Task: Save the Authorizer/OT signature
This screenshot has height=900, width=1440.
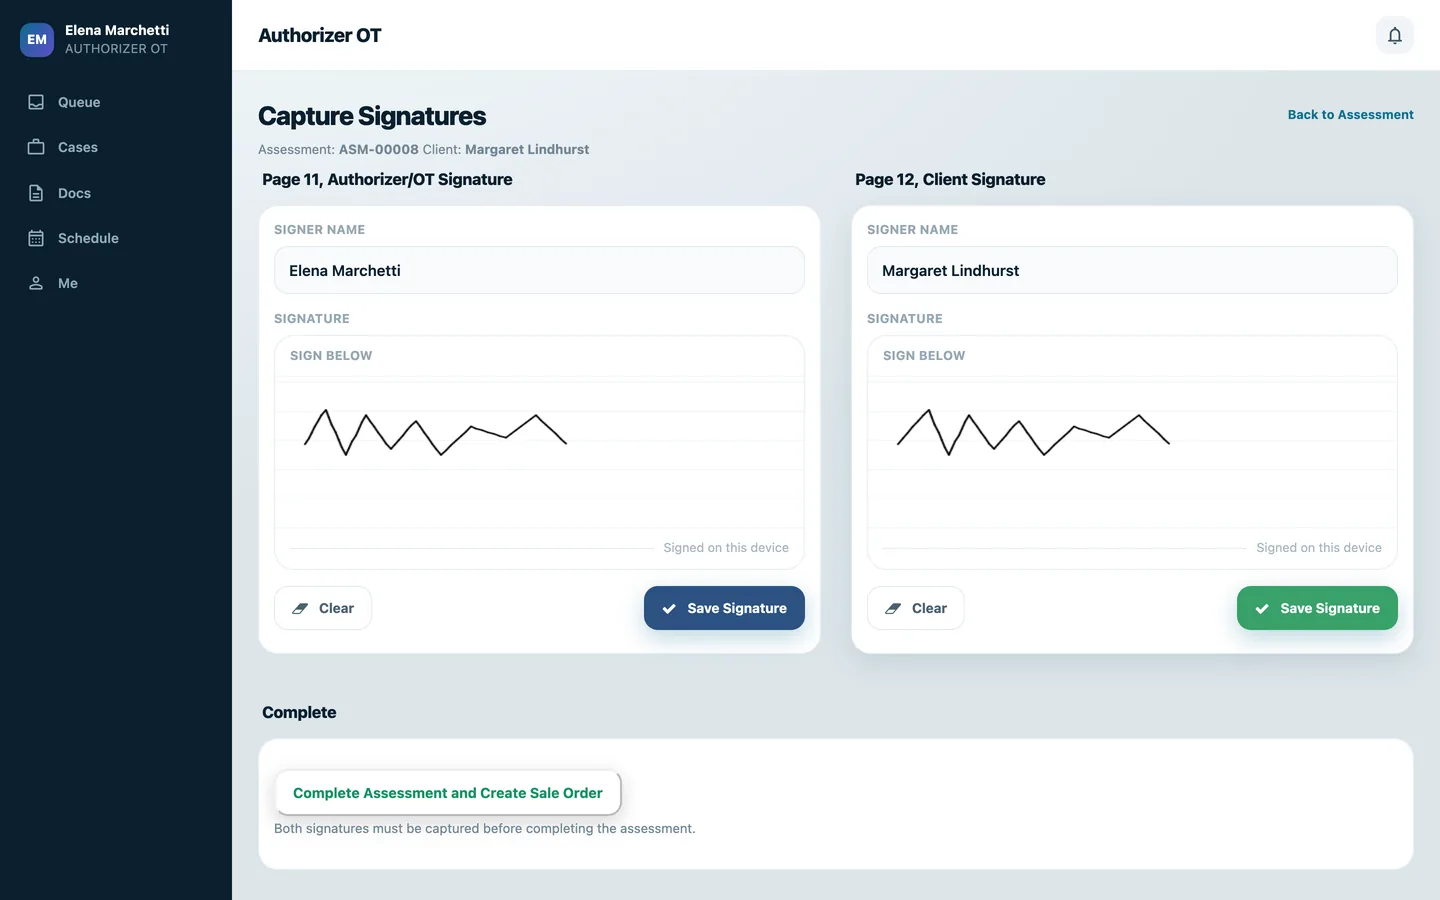Action: point(724,608)
